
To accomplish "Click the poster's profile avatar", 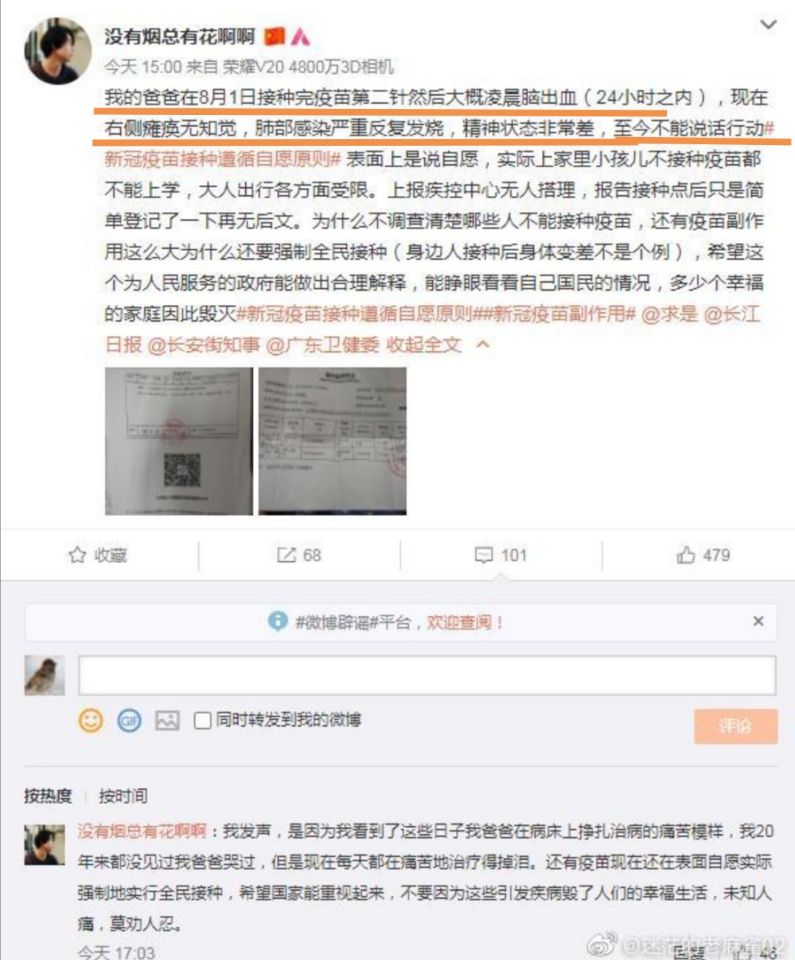I will click(x=56, y=50).
